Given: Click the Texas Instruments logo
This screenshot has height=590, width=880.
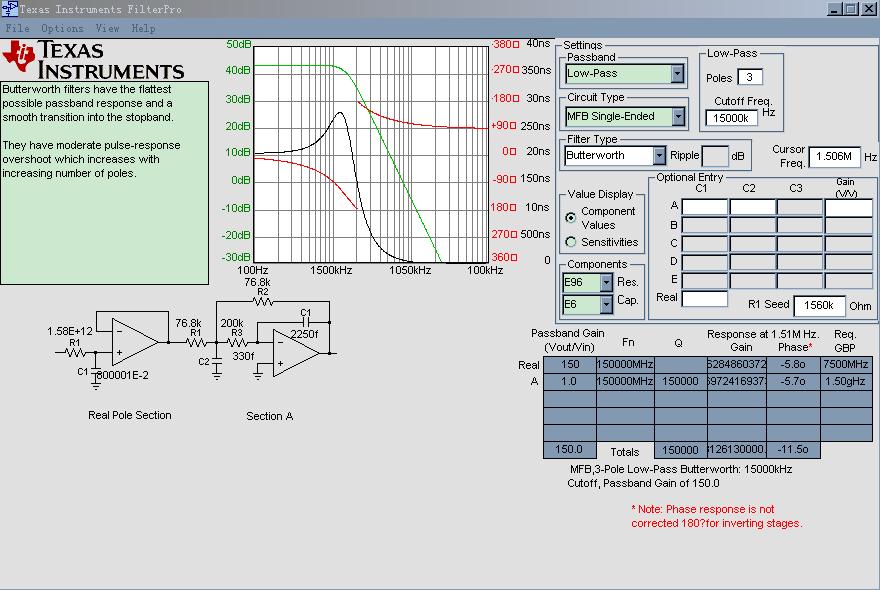Looking at the screenshot, I should 95,60.
